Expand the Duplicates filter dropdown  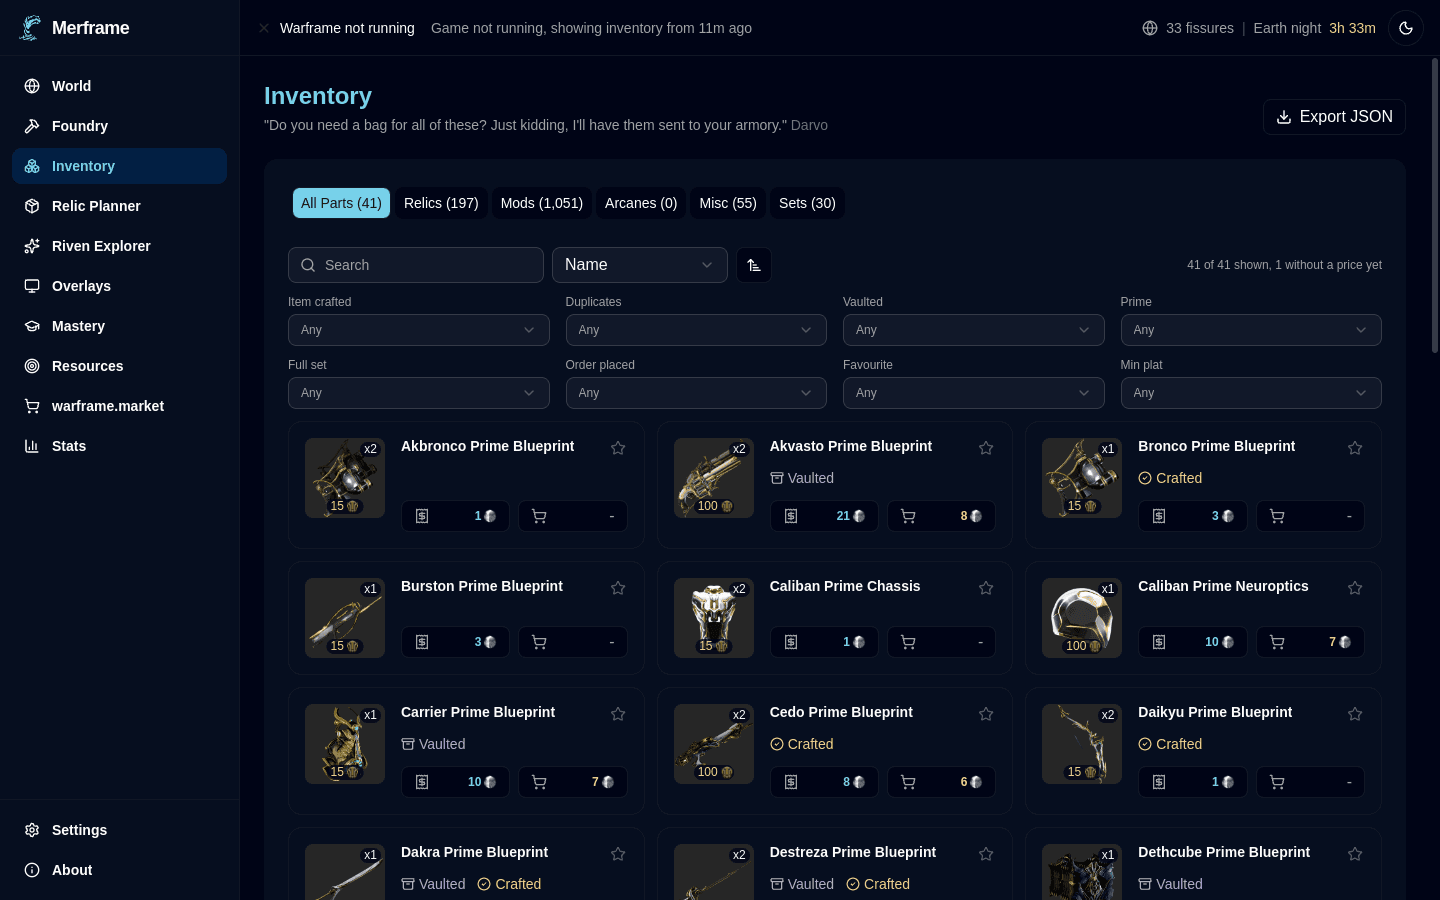click(696, 330)
